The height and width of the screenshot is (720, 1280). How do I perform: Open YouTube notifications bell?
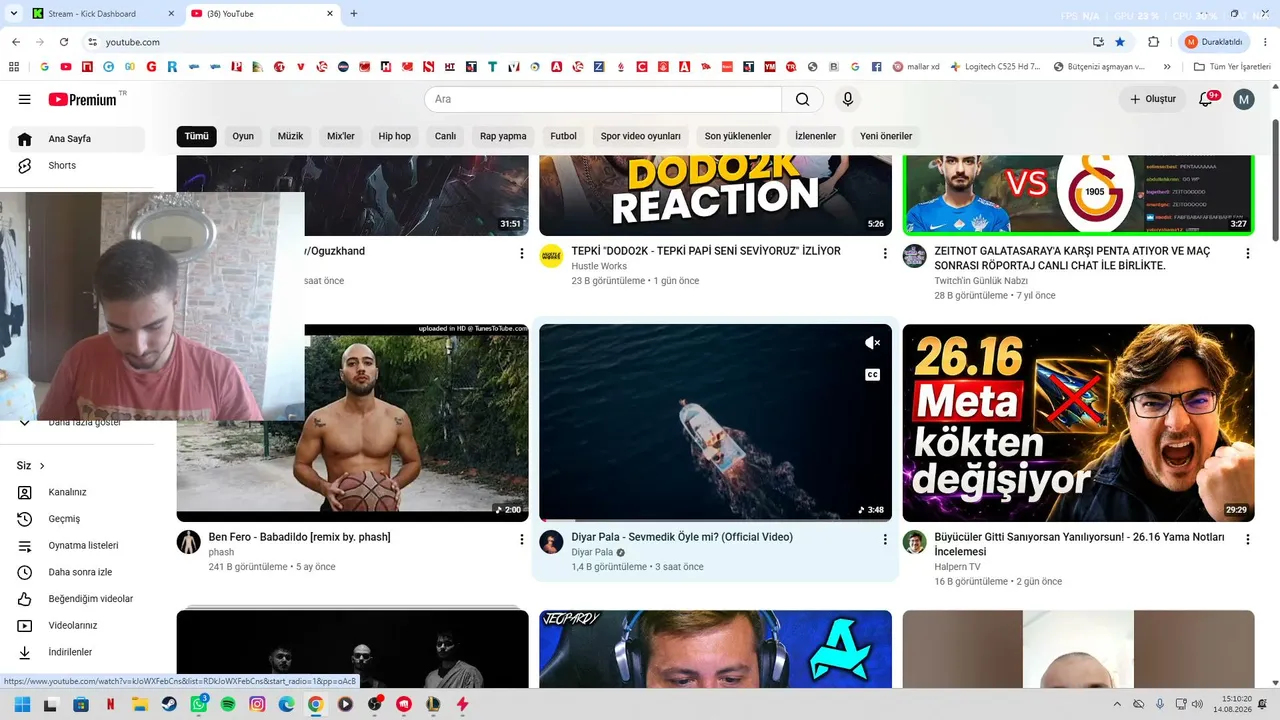1206,99
